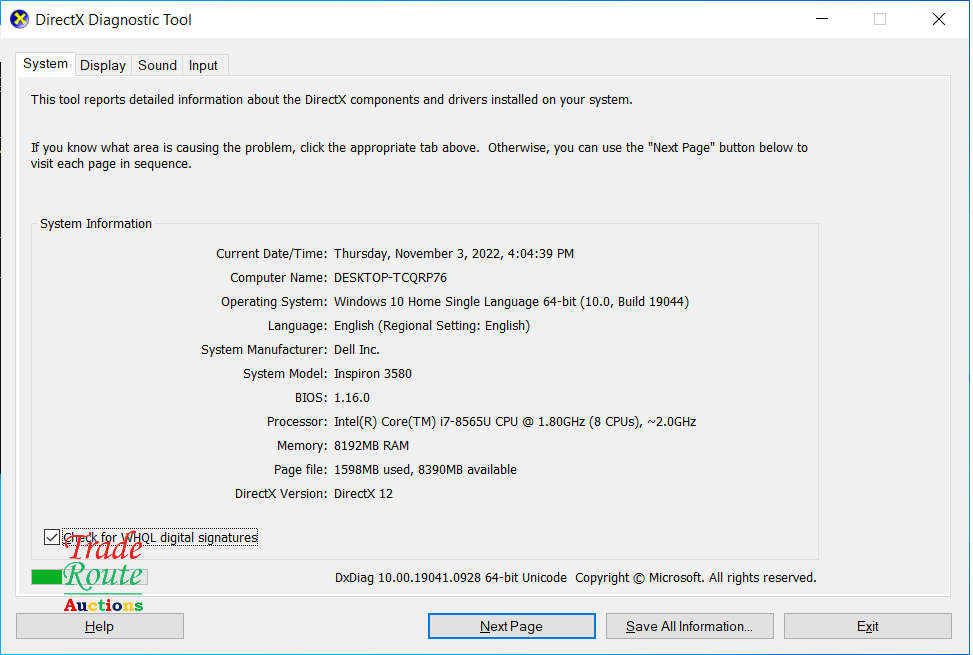
Task: Click the computer name DESKTOP-TCQRP76
Action: (390, 278)
